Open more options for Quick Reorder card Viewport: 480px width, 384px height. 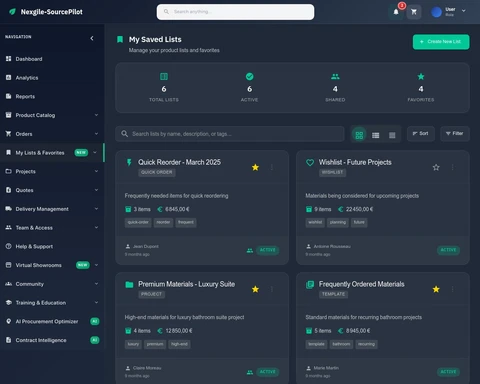(272, 167)
